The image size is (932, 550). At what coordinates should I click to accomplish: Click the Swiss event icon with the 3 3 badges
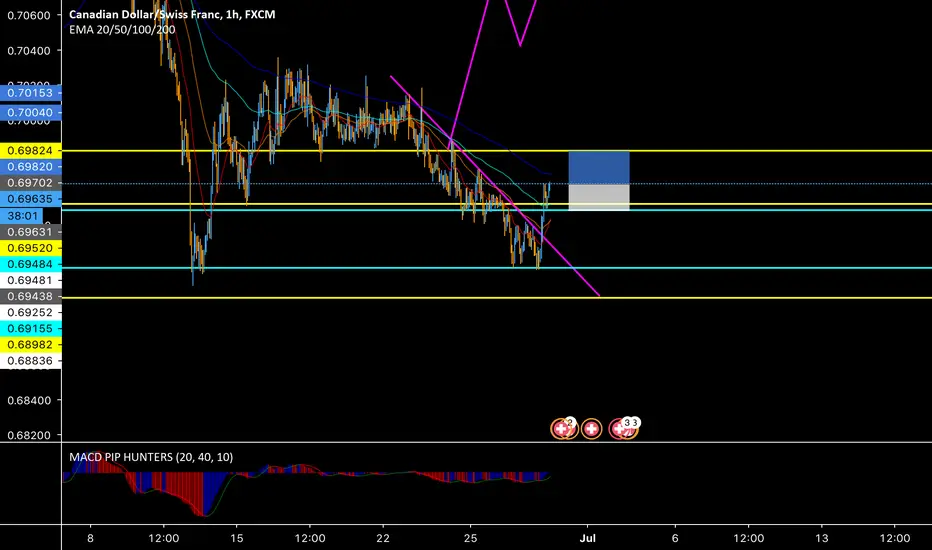pyautogui.click(x=622, y=428)
